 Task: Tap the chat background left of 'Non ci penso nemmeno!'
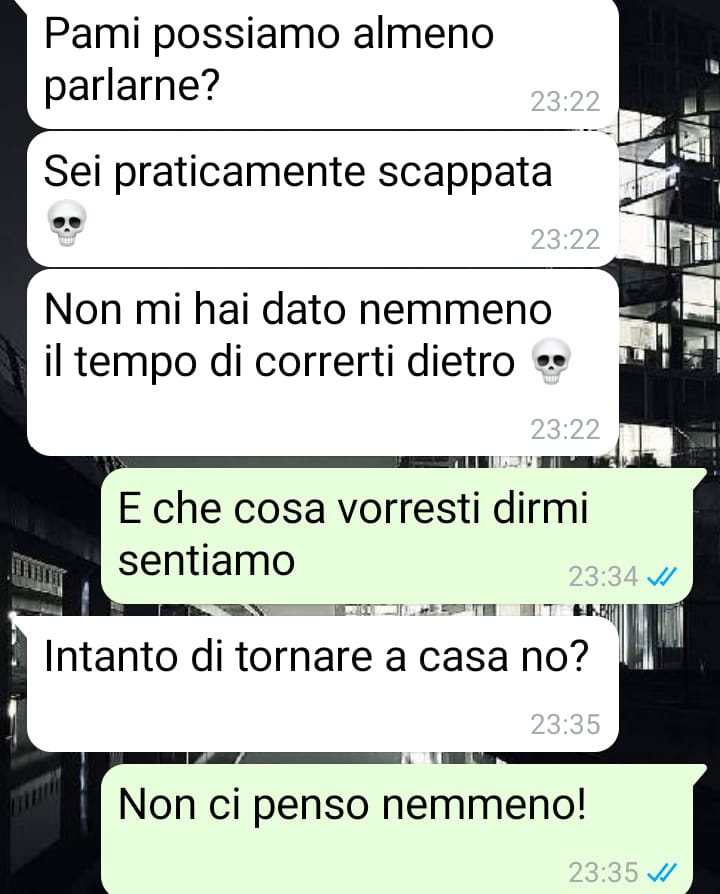[x=50, y=827]
